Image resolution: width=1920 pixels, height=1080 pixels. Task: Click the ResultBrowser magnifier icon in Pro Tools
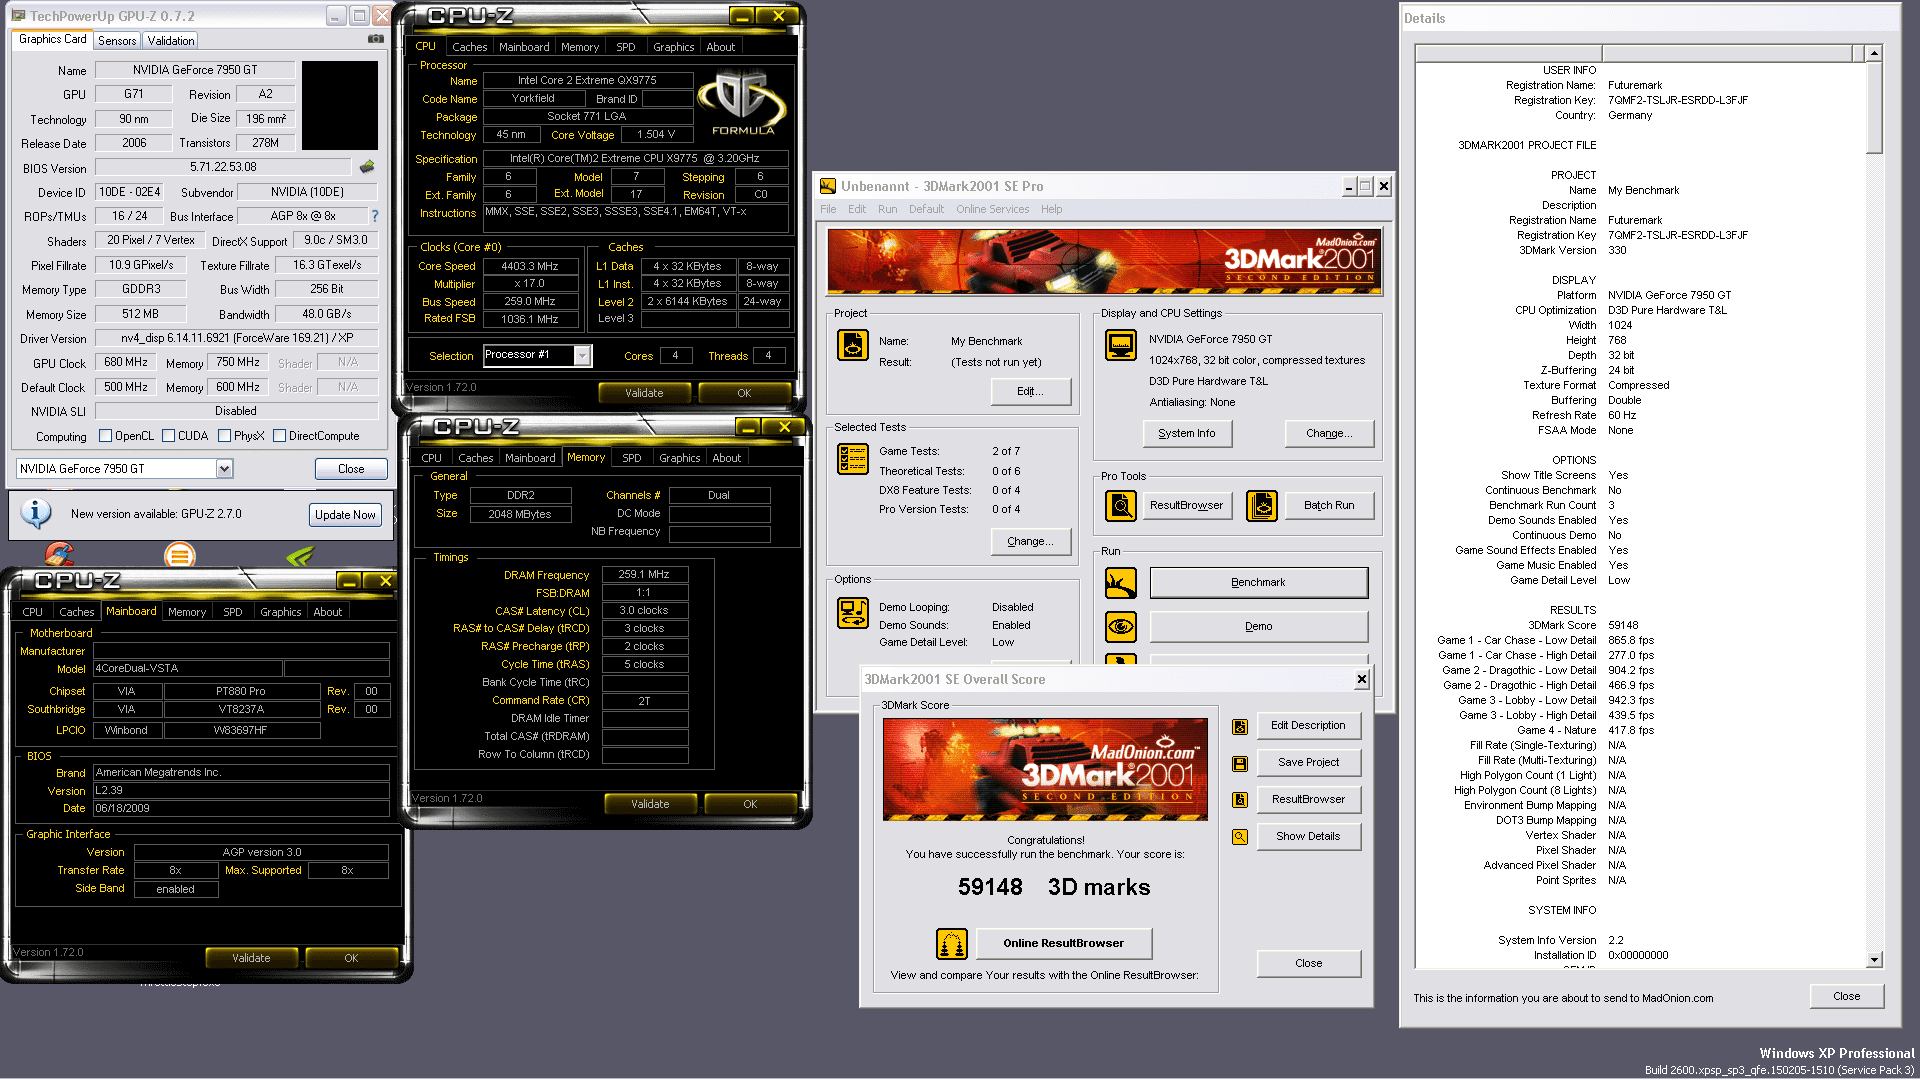pos(1121,506)
